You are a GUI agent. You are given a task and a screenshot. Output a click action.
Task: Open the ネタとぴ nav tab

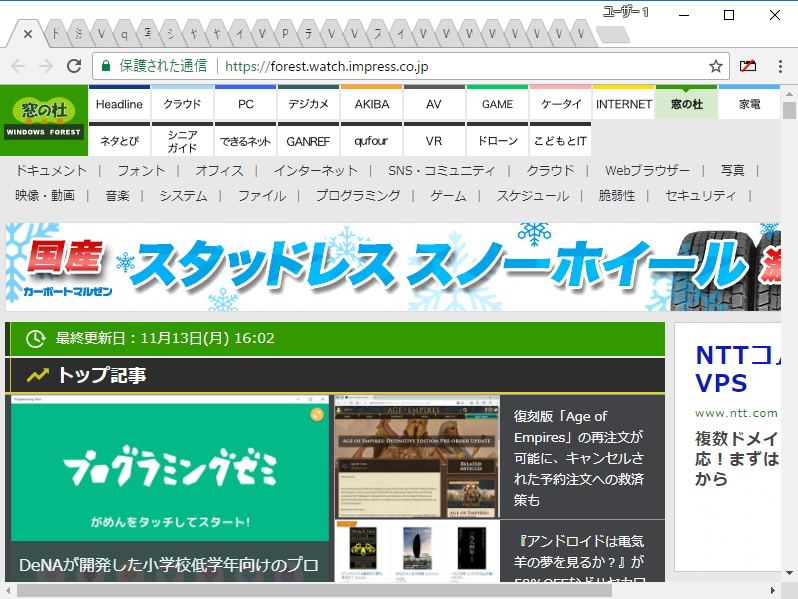[119, 140]
